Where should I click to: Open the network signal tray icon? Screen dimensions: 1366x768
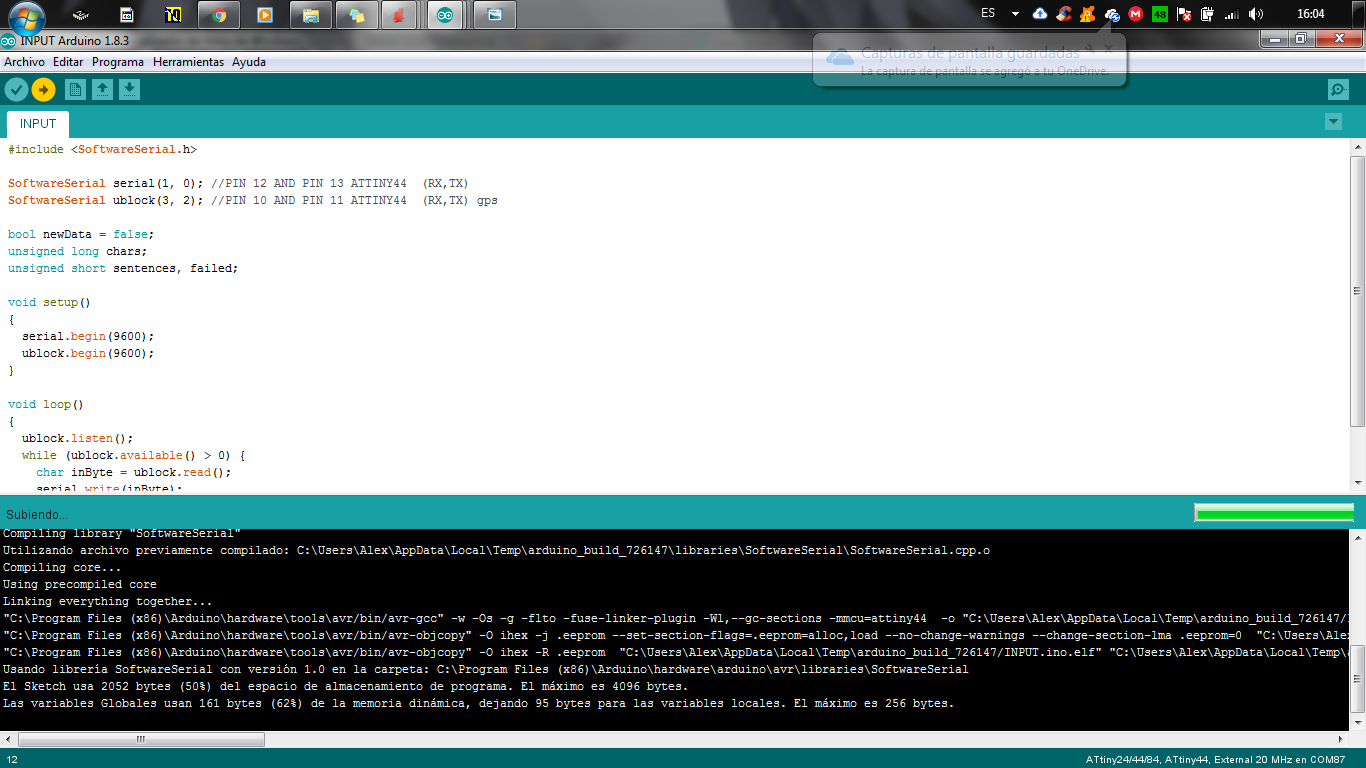1232,14
